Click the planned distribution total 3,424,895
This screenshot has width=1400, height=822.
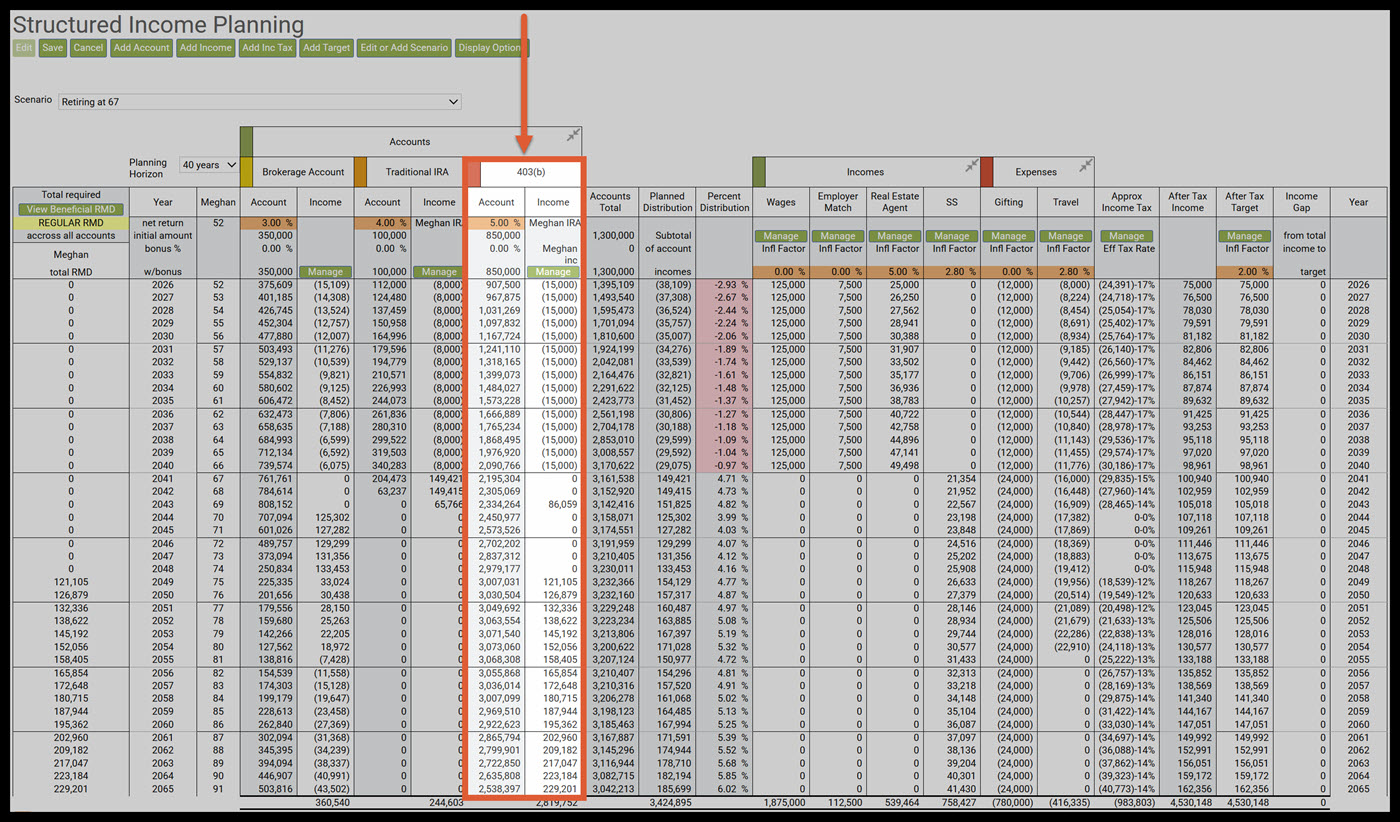670,802
